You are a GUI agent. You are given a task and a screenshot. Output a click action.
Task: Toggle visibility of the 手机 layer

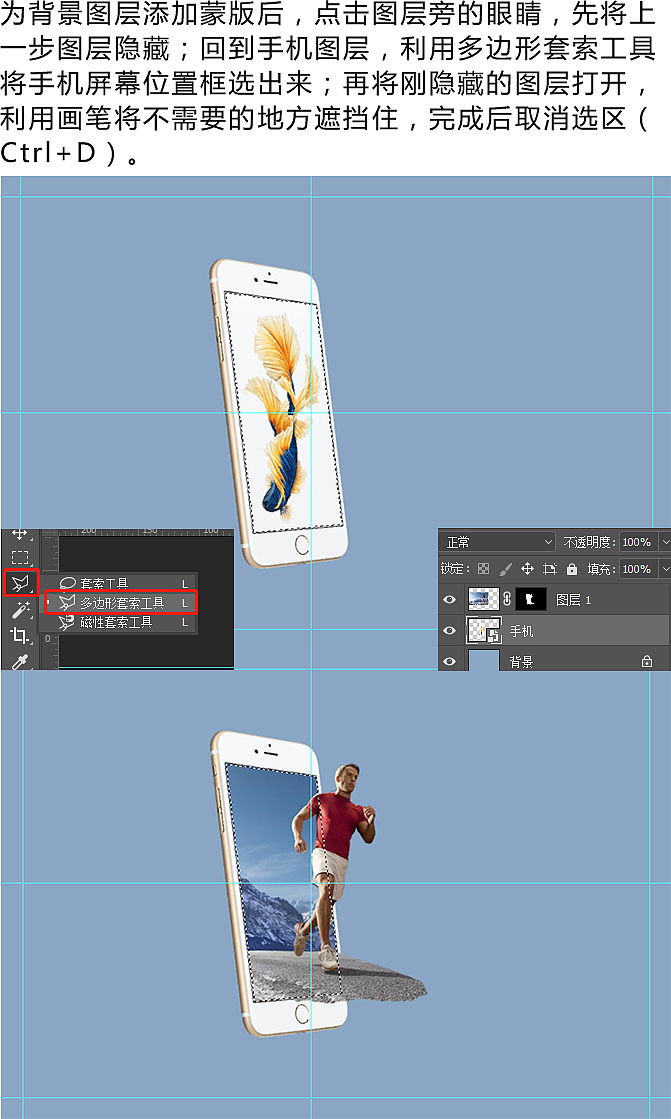450,631
